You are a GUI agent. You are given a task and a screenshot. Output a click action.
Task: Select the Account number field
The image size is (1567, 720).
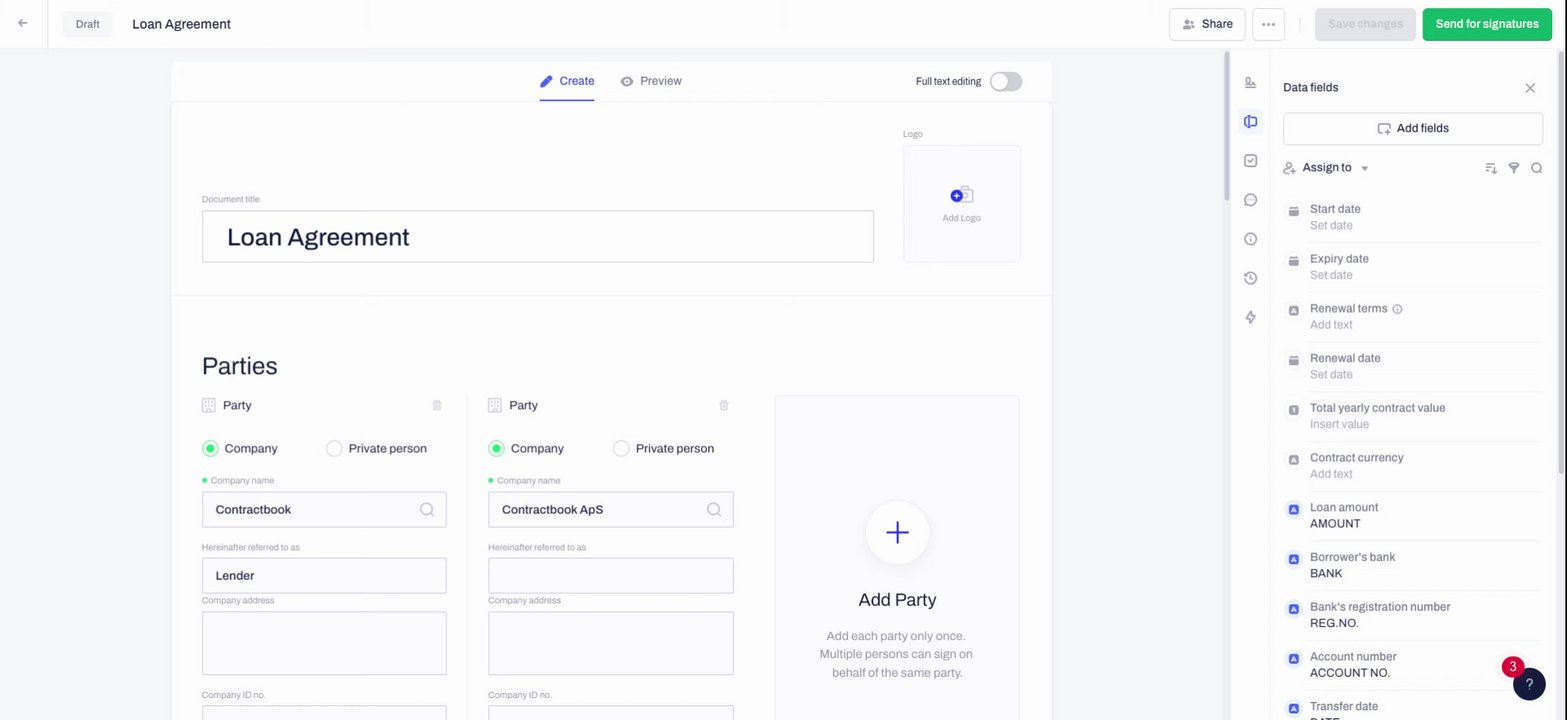[x=1413, y=665]
